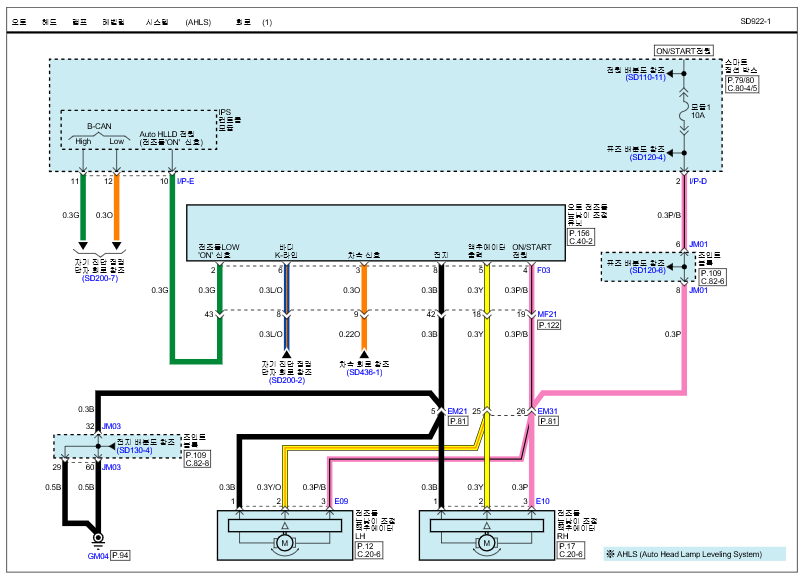The height and width of the screenshot is (581, 805).
Task: Click the High B-CAN terminal label
Action: coord(83,141)
